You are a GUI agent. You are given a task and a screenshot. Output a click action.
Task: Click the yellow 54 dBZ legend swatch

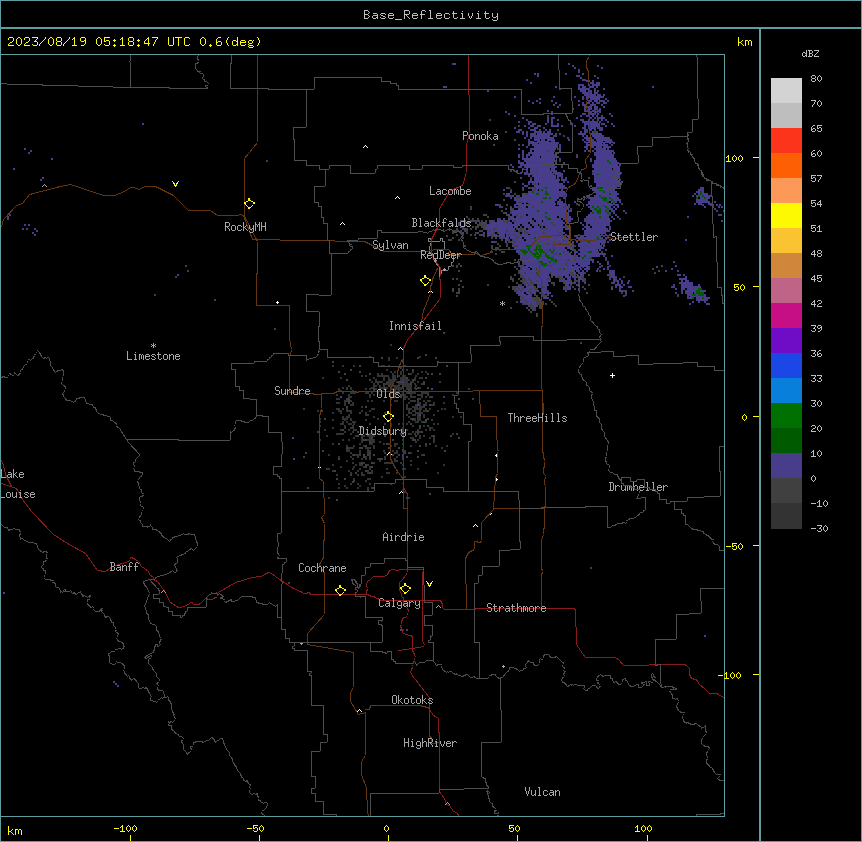[786, 215]
